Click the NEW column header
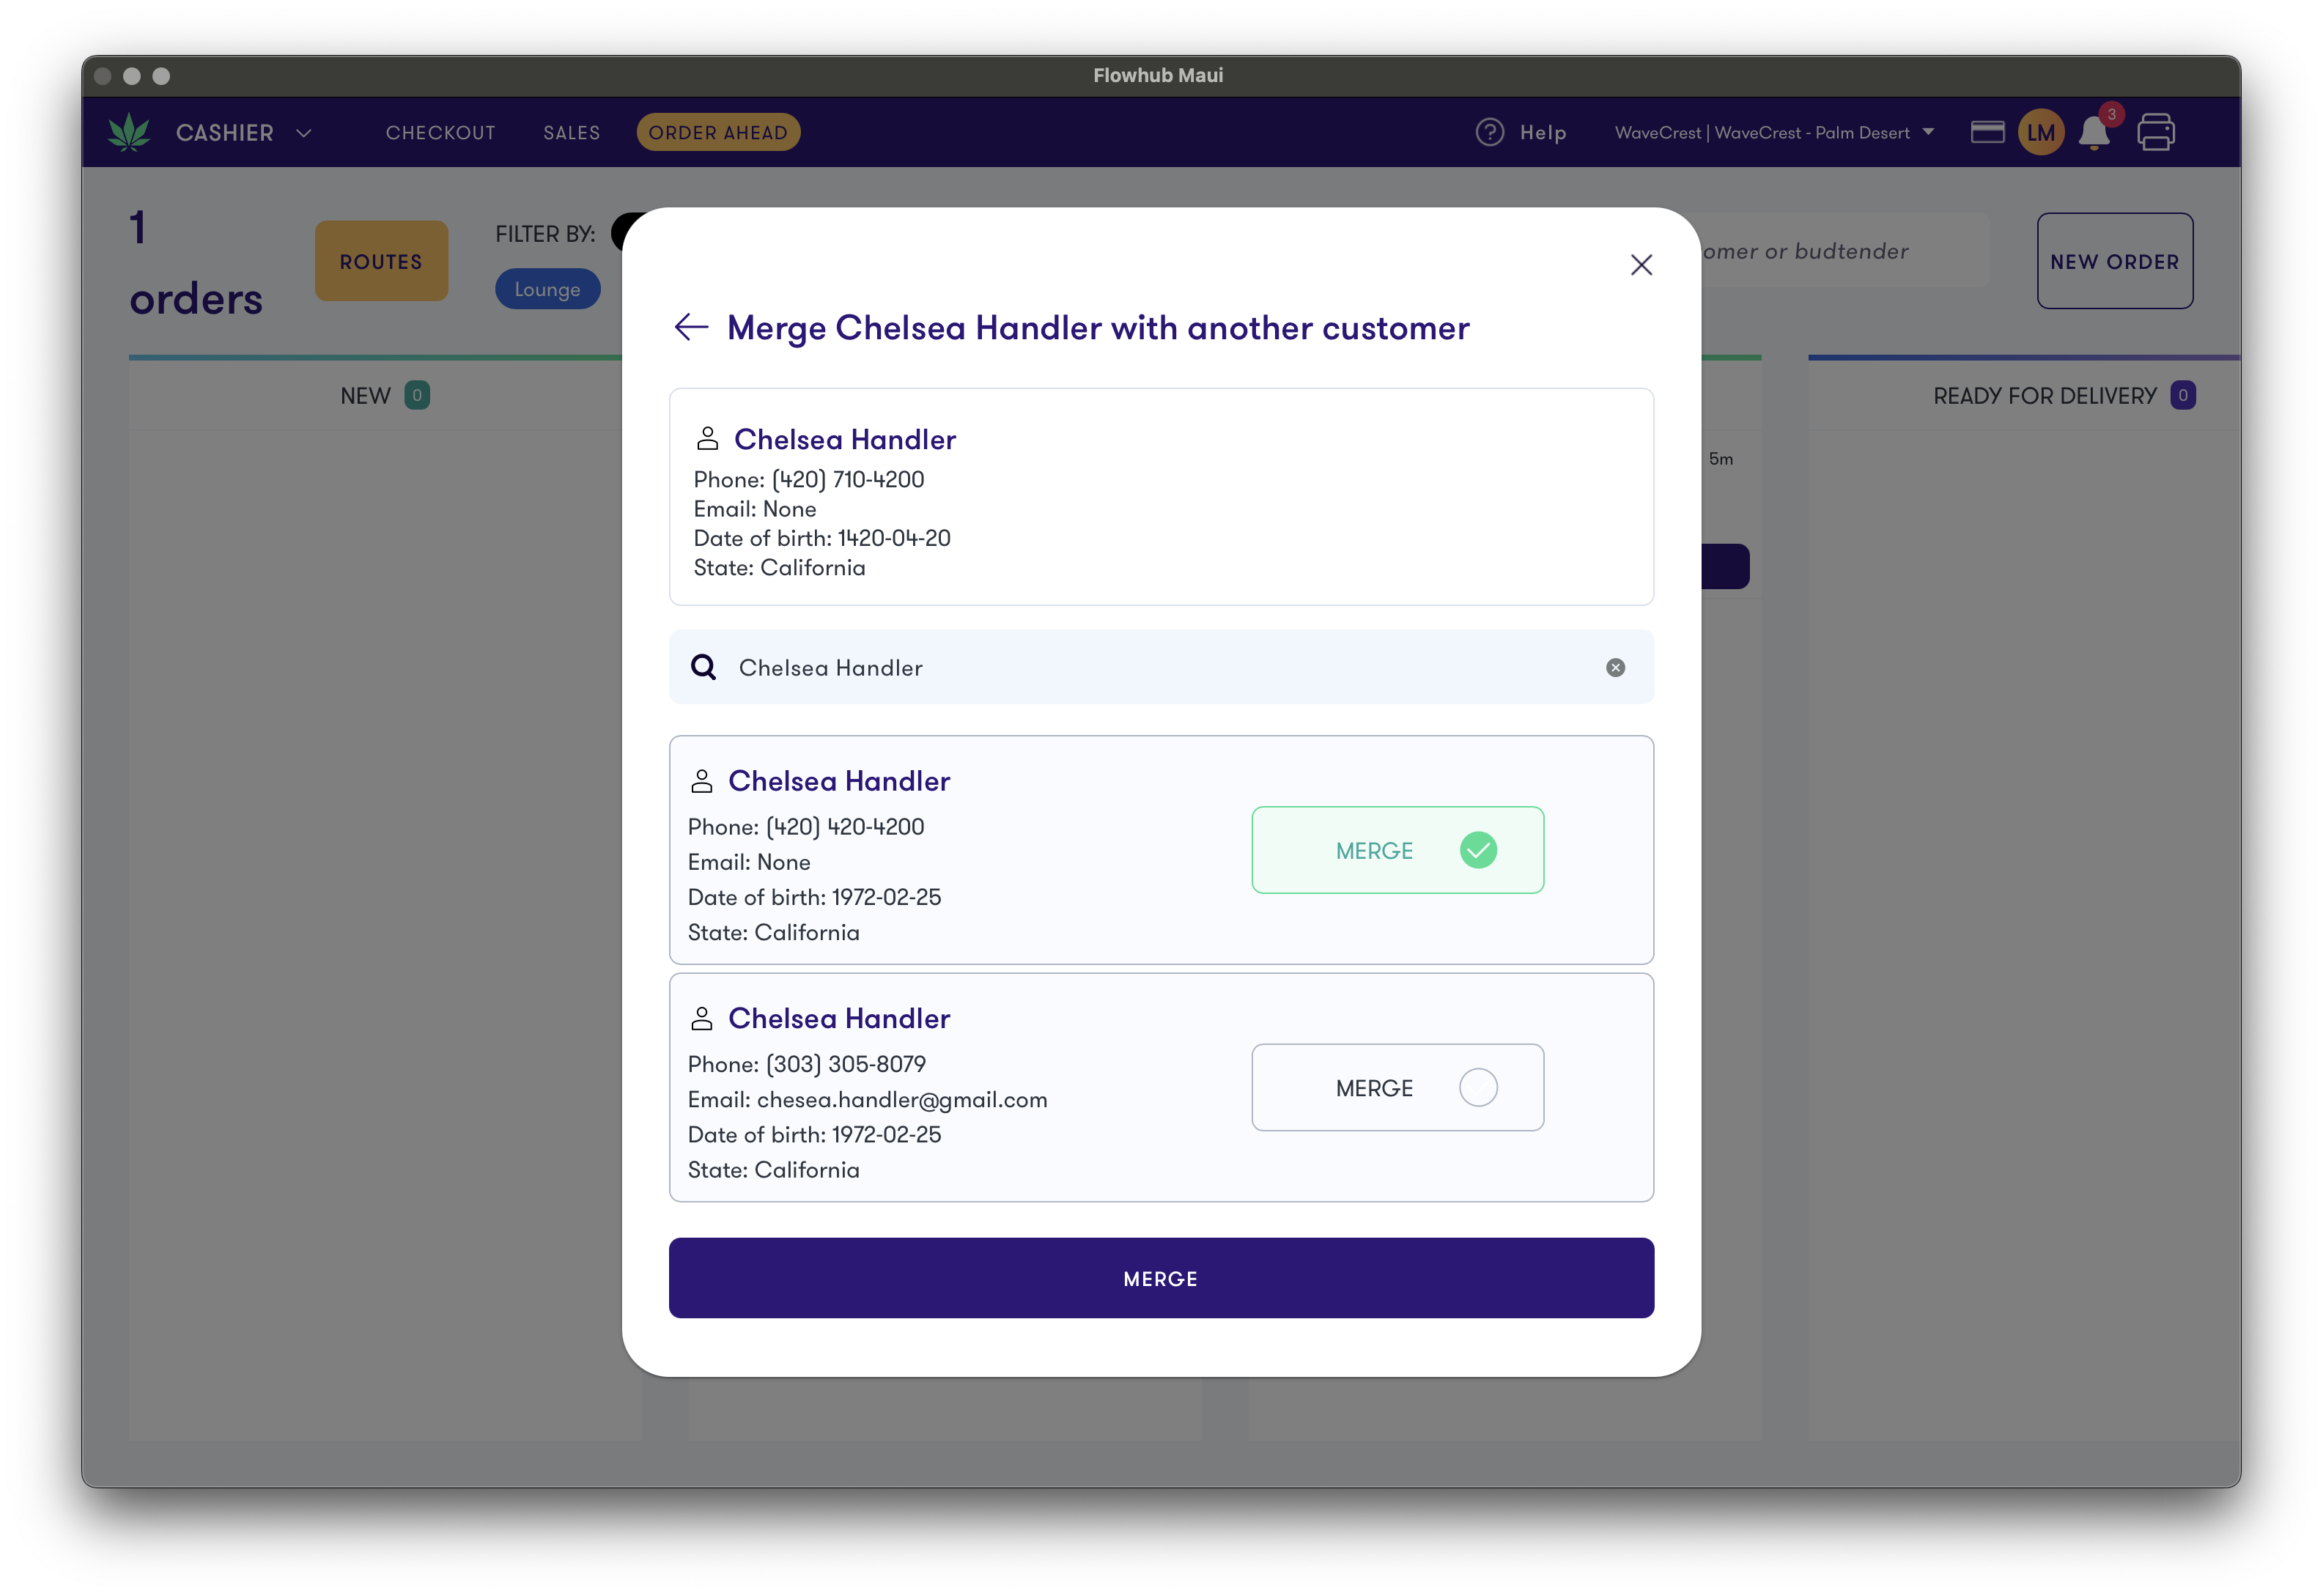Viewport: 2323px width, 1596px height. pos(385,396)
